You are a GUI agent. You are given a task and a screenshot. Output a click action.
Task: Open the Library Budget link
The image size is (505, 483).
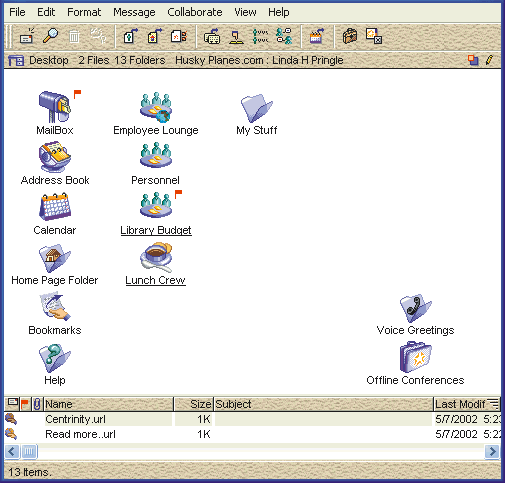156,230
